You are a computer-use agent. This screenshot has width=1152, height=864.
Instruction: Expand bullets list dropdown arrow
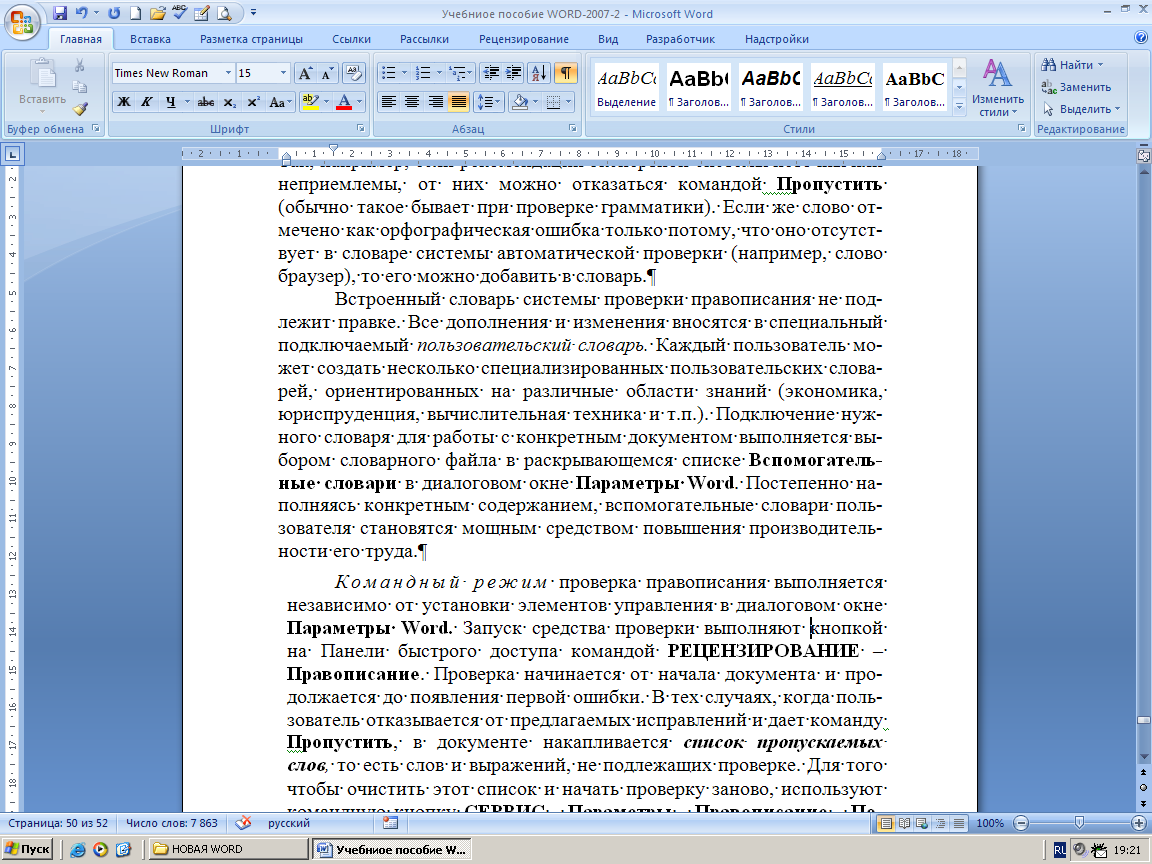point(404,73)
